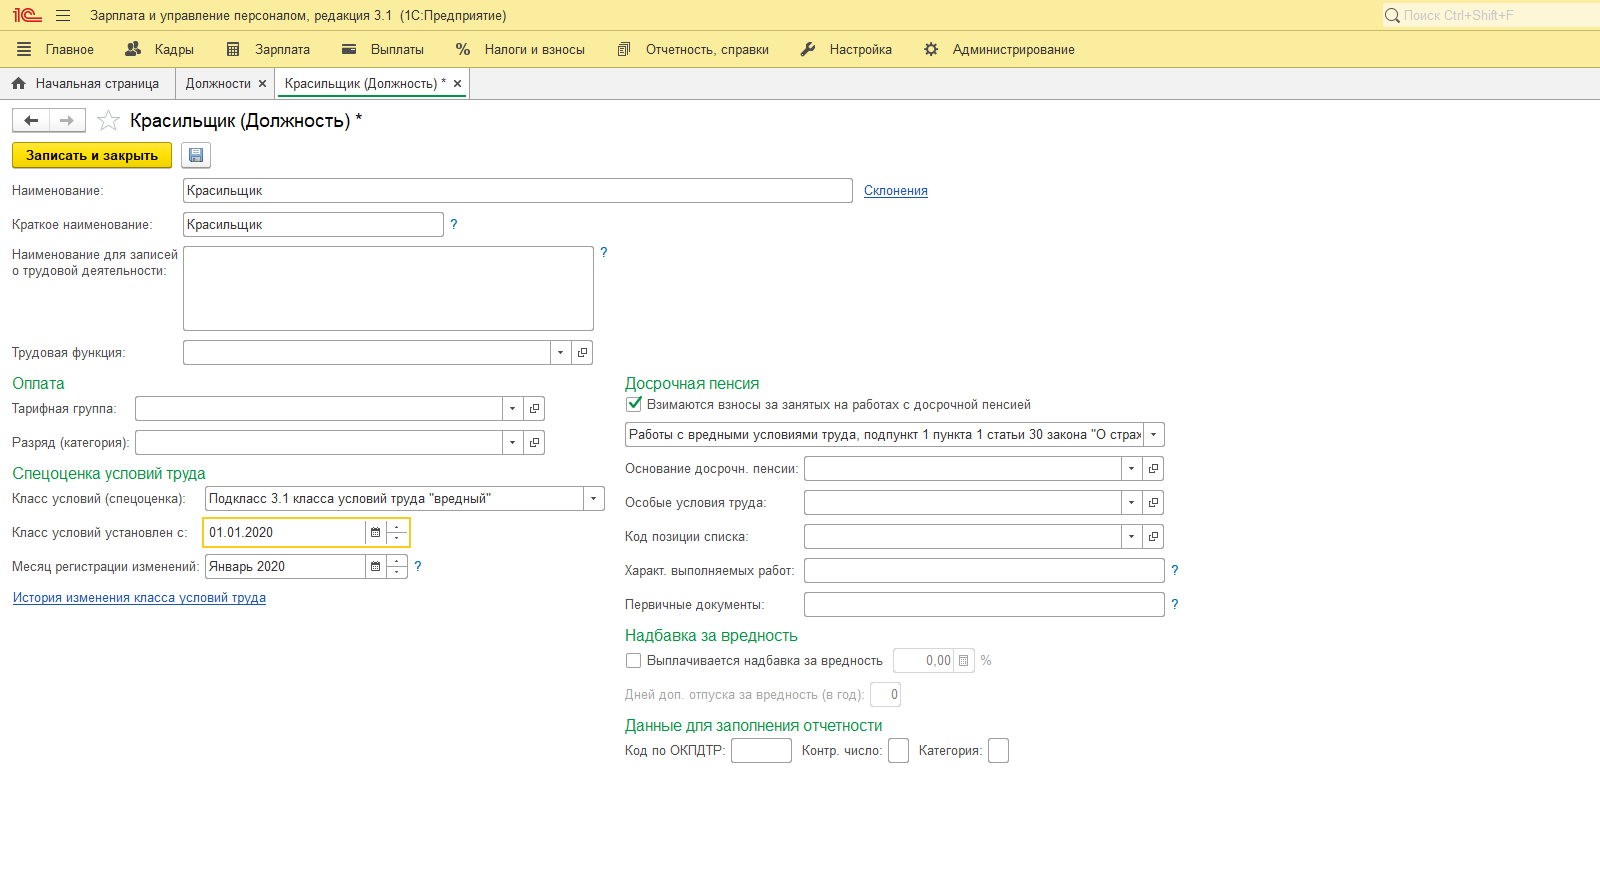Open Трудовая функция in a separate form
This screenshot has width=1600, height=872.
[x=582, y=353]
